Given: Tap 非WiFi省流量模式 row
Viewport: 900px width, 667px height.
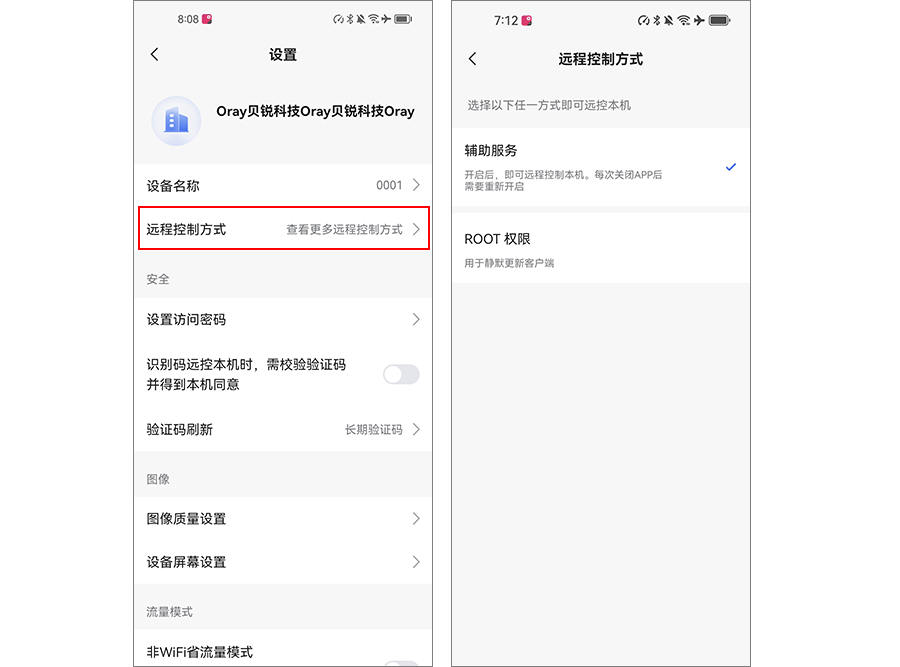Looking at the screenshot, I should pos(283,650).
